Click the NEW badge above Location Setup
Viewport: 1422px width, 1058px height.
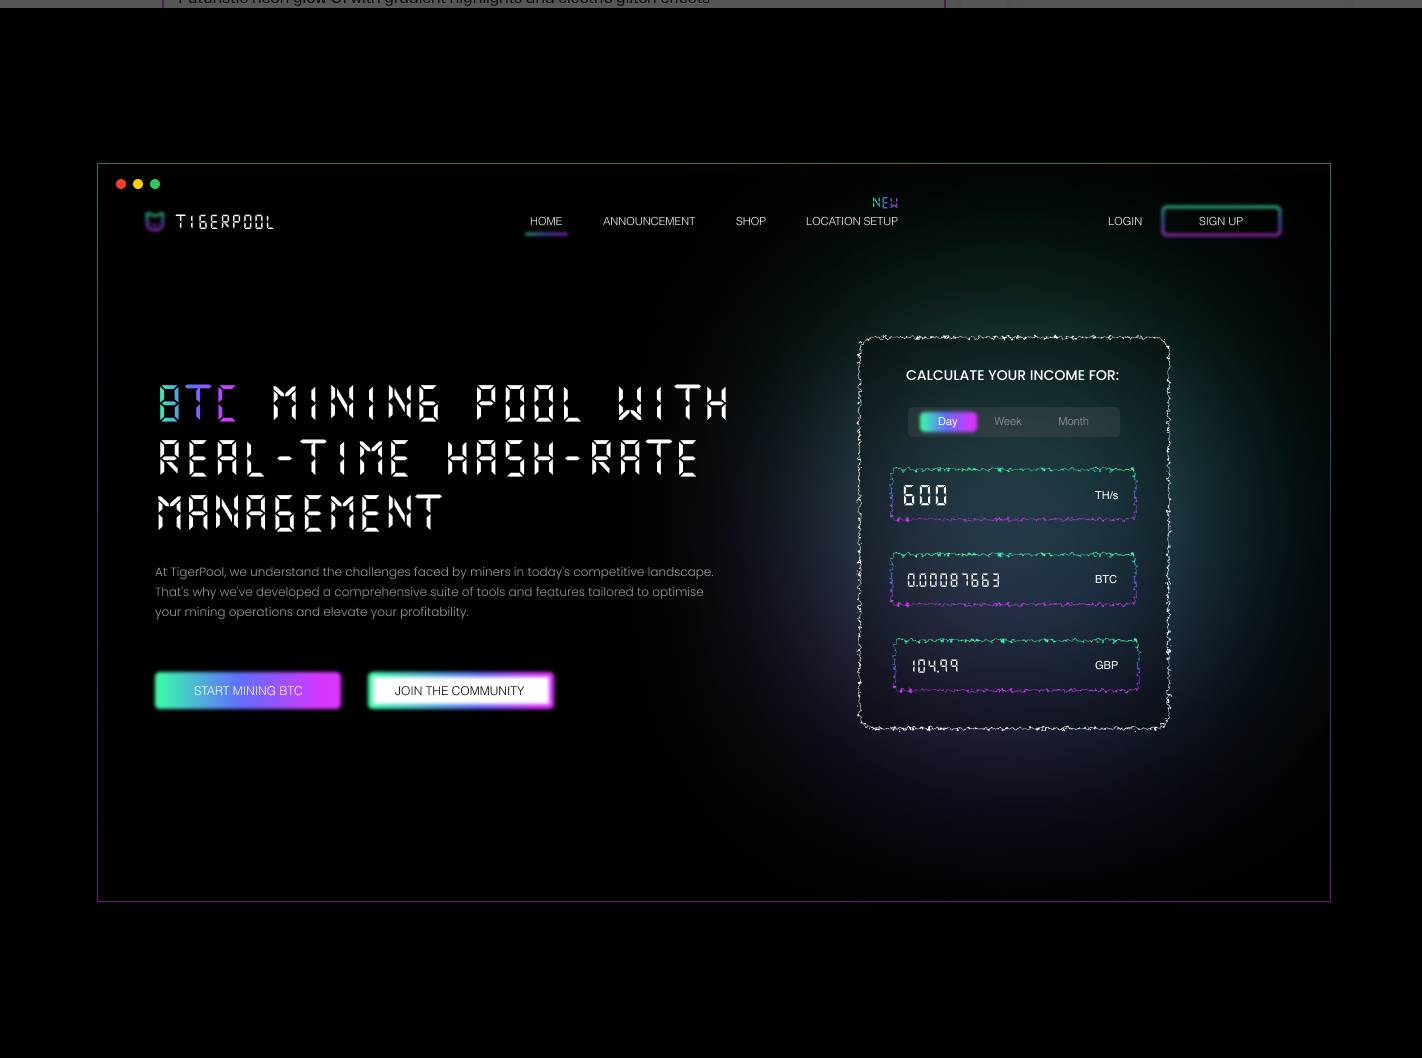885,202
